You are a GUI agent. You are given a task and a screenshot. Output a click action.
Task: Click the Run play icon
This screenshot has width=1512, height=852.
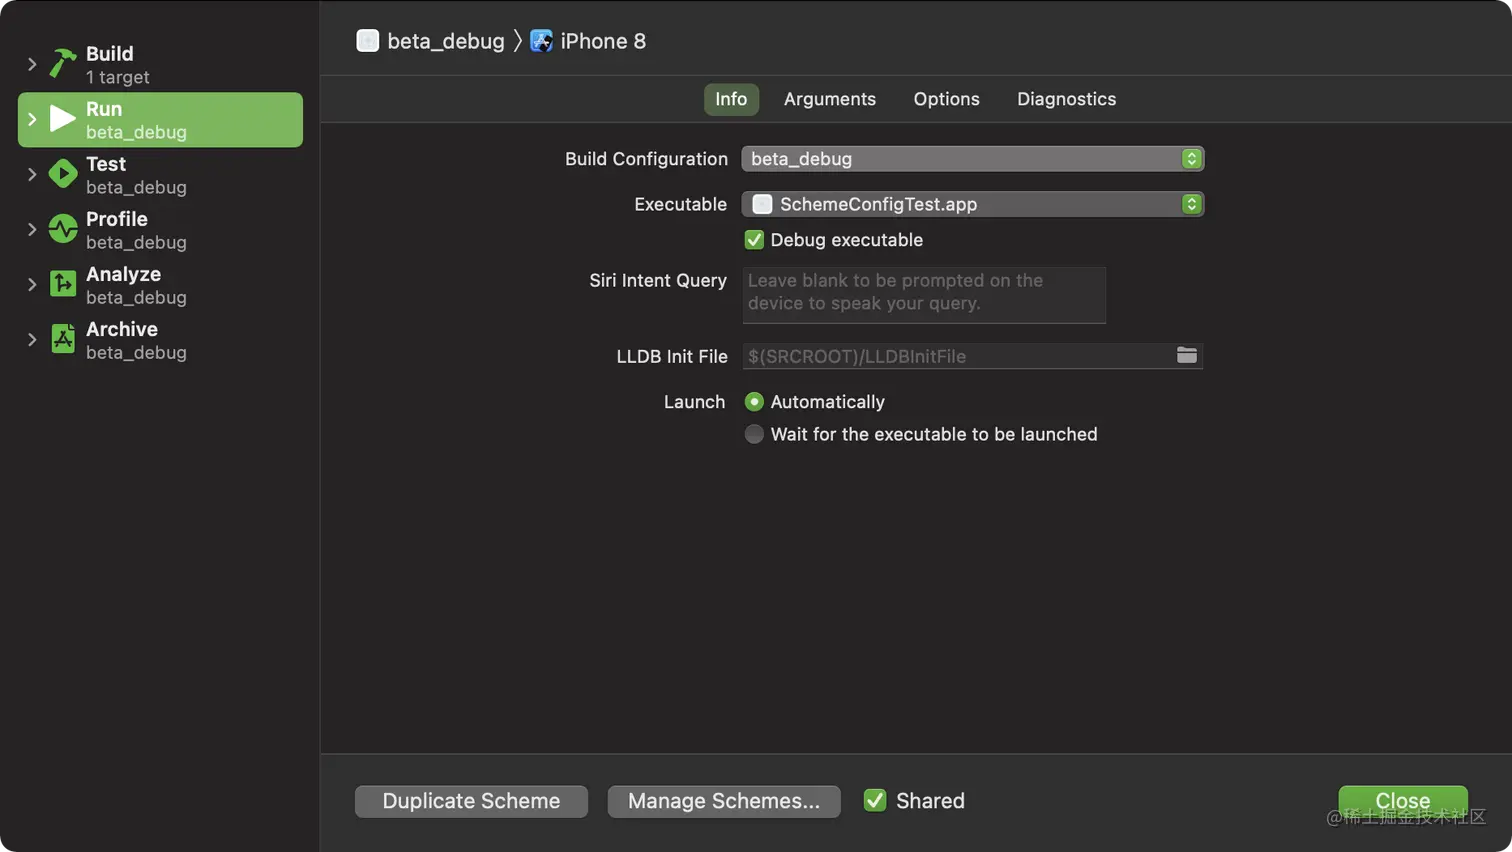click(x=63, y=119)
